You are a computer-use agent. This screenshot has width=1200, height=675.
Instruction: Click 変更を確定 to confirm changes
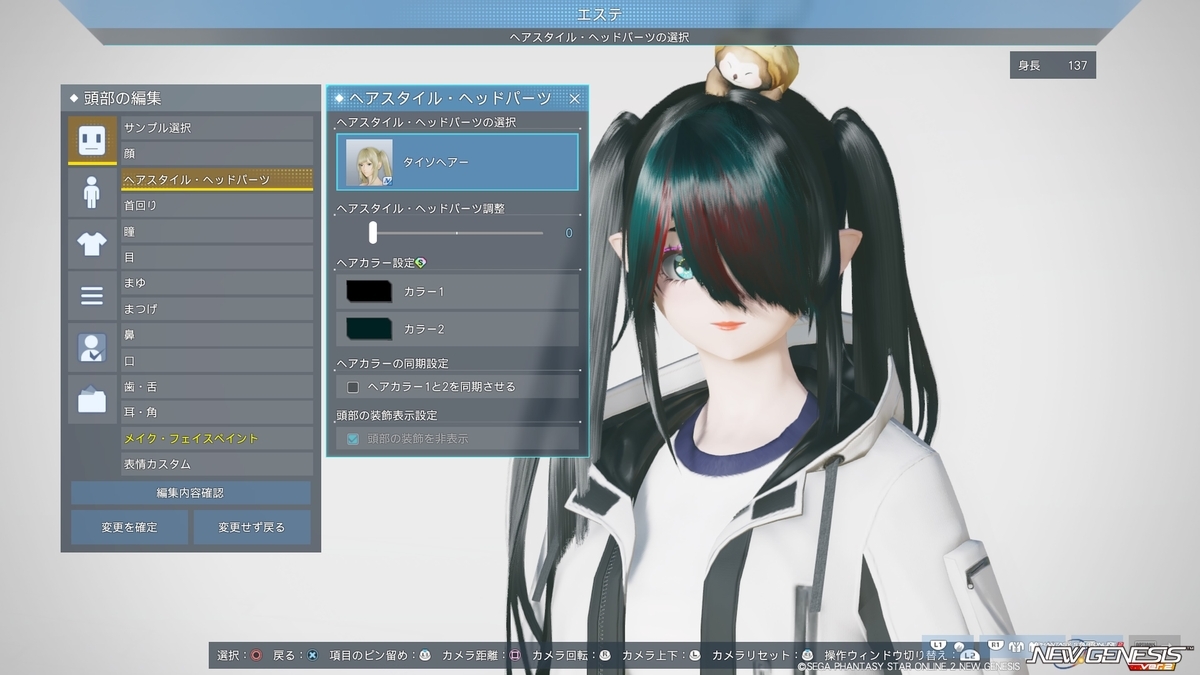point(129,527)
